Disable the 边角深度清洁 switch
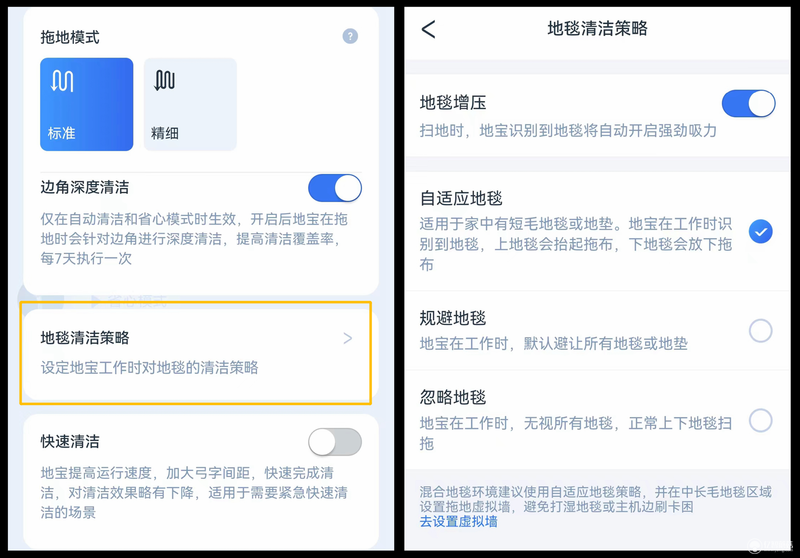 335,188
